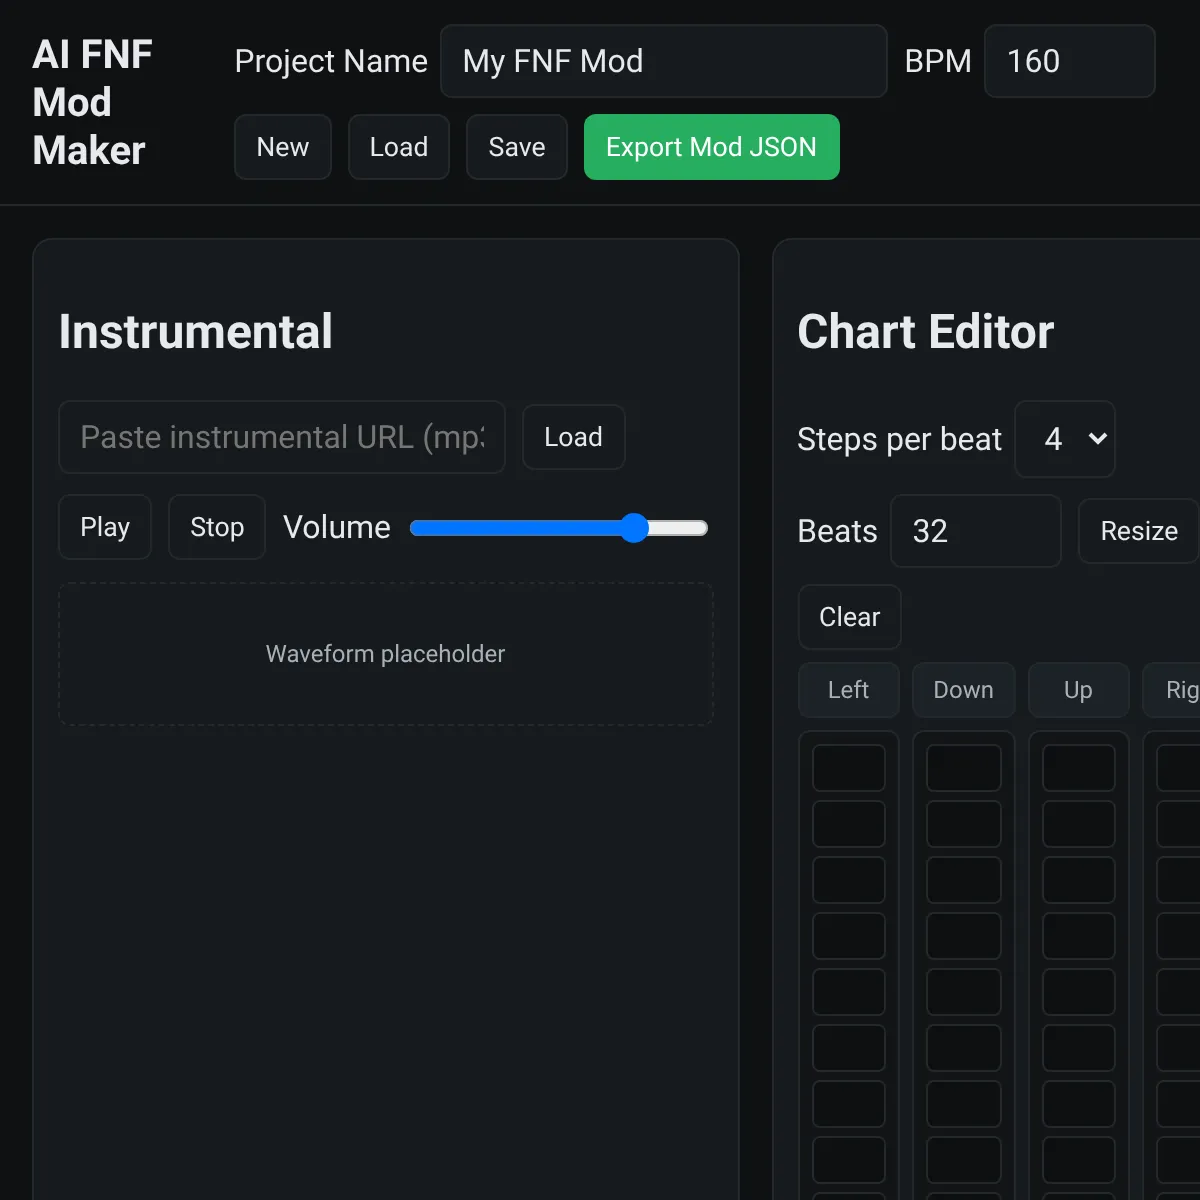Screen dimensions: 1200x1200
Task: Play the instrumental track
Action: pos(105,527)
